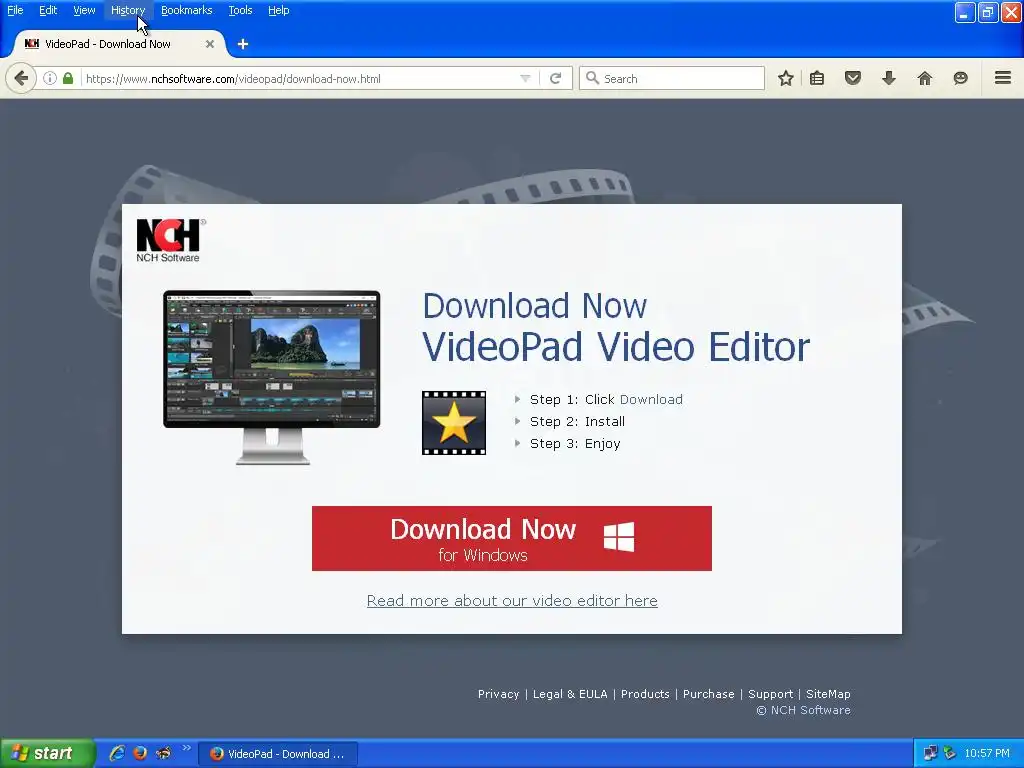Open the View menu
The width and height of the screenshot is (1024, 768).
[84, 10]
